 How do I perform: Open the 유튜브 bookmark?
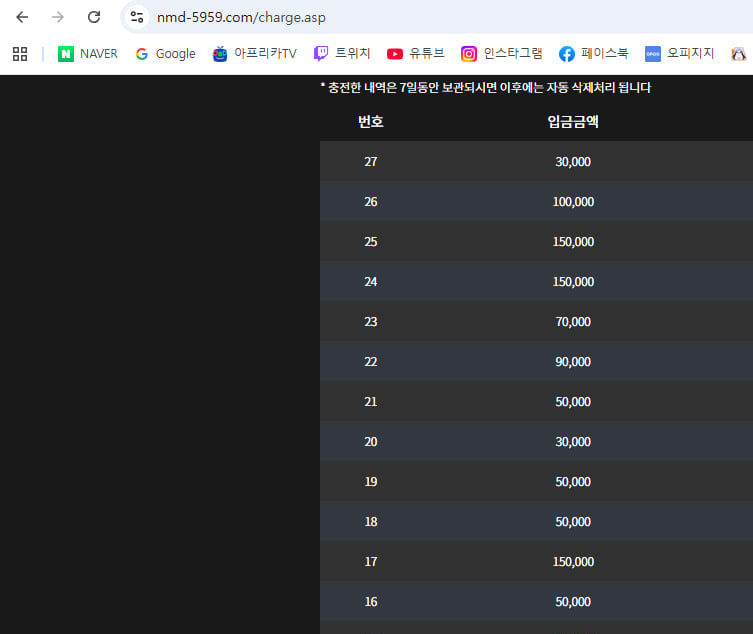click(x=415, y=54)
